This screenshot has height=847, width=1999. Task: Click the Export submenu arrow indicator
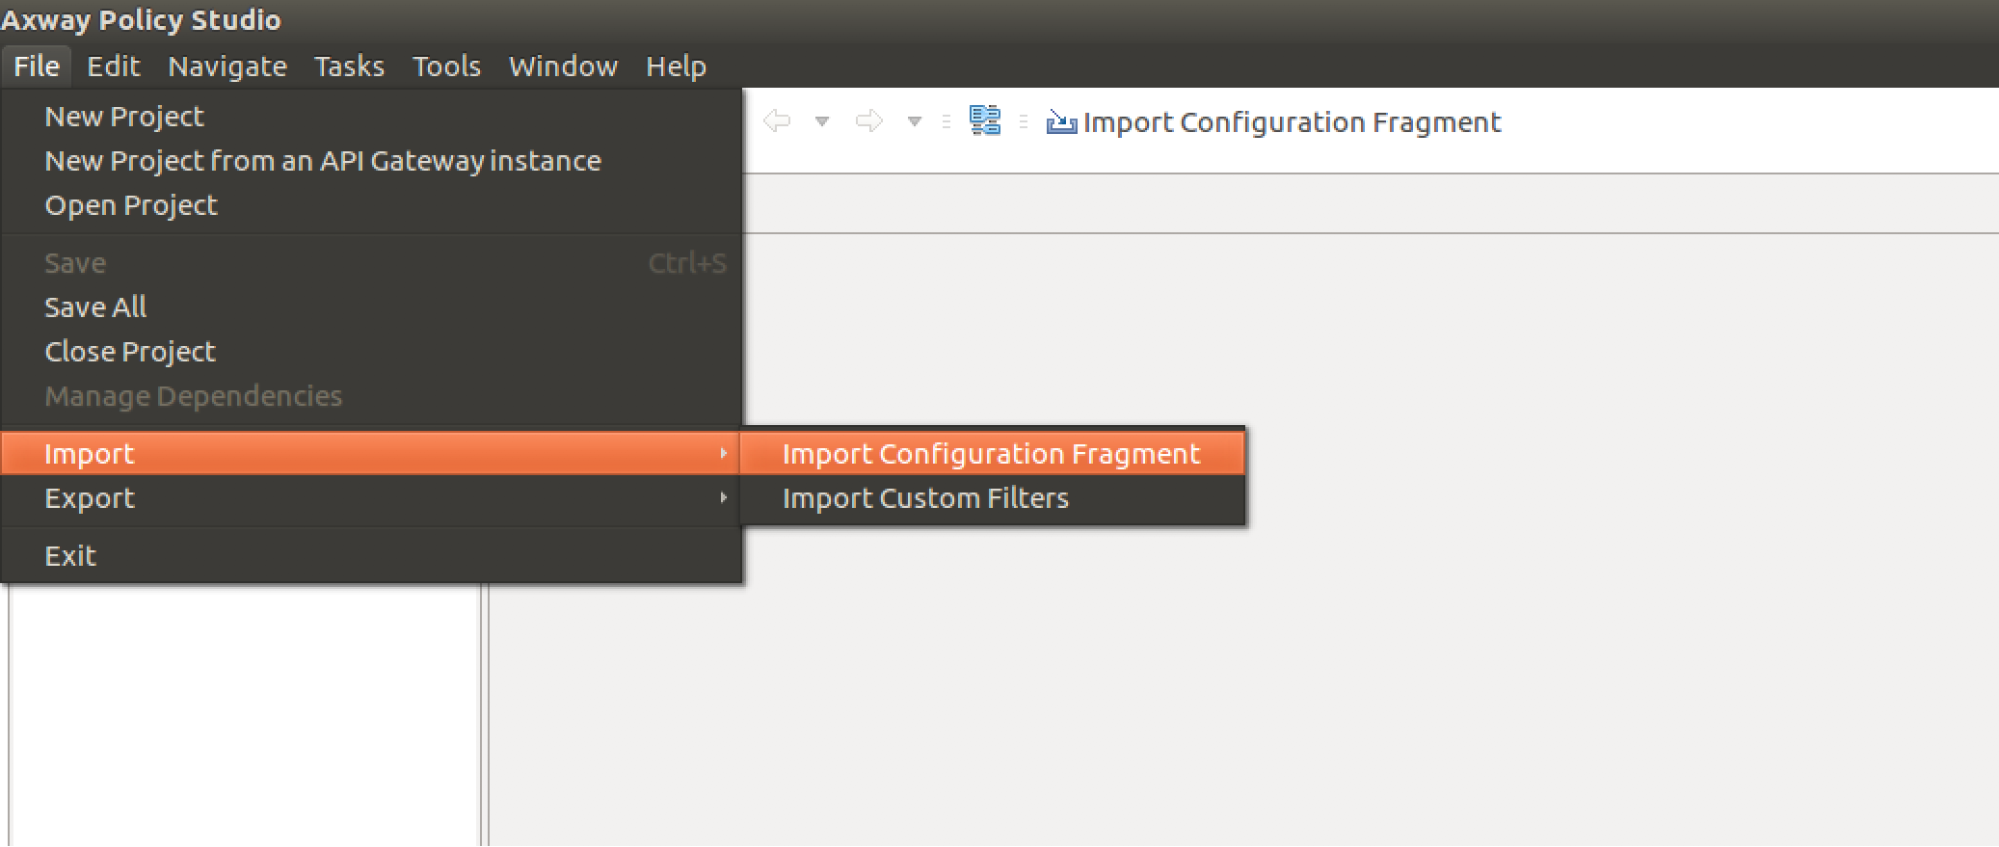coord(723,498)
